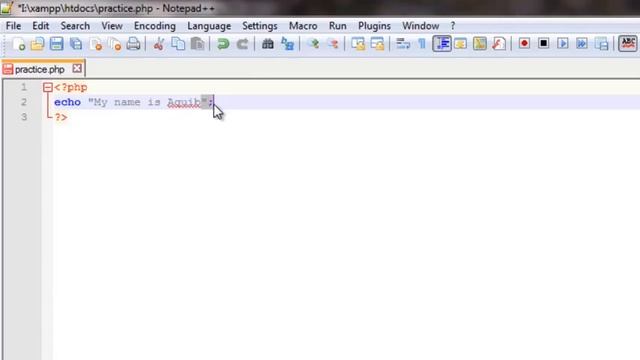Click the <?php opening tag text

pos(71,87)
